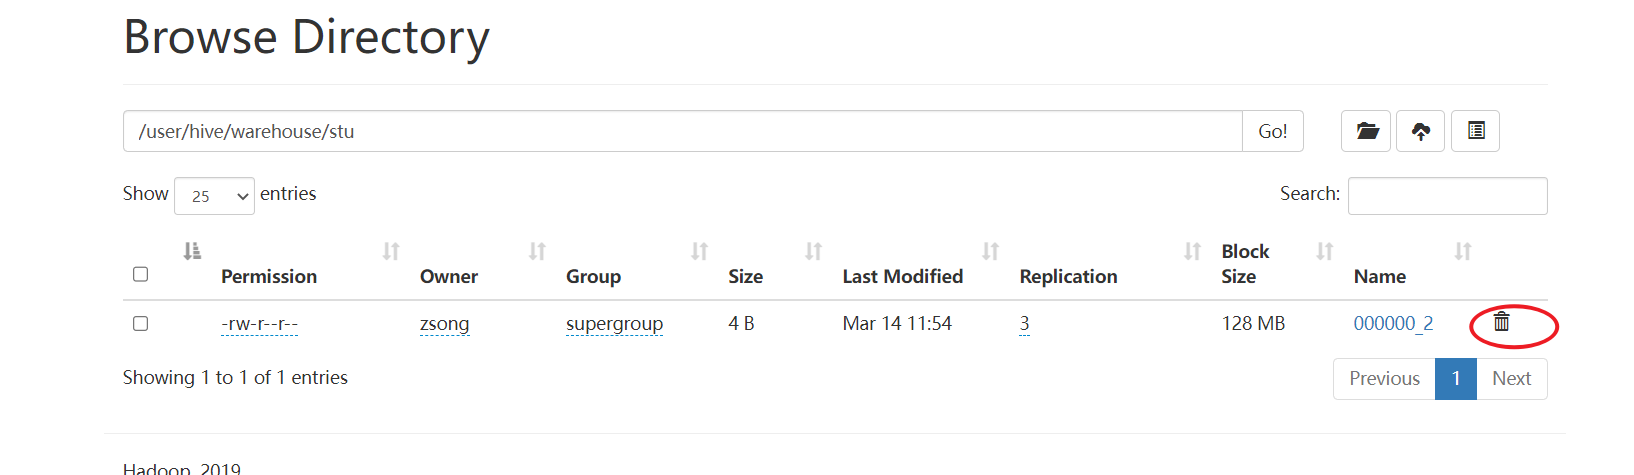The height and width of the screenshot is (475, 1634).
Task: Click the cut and paste list icon
Action: click(1475, 131)
